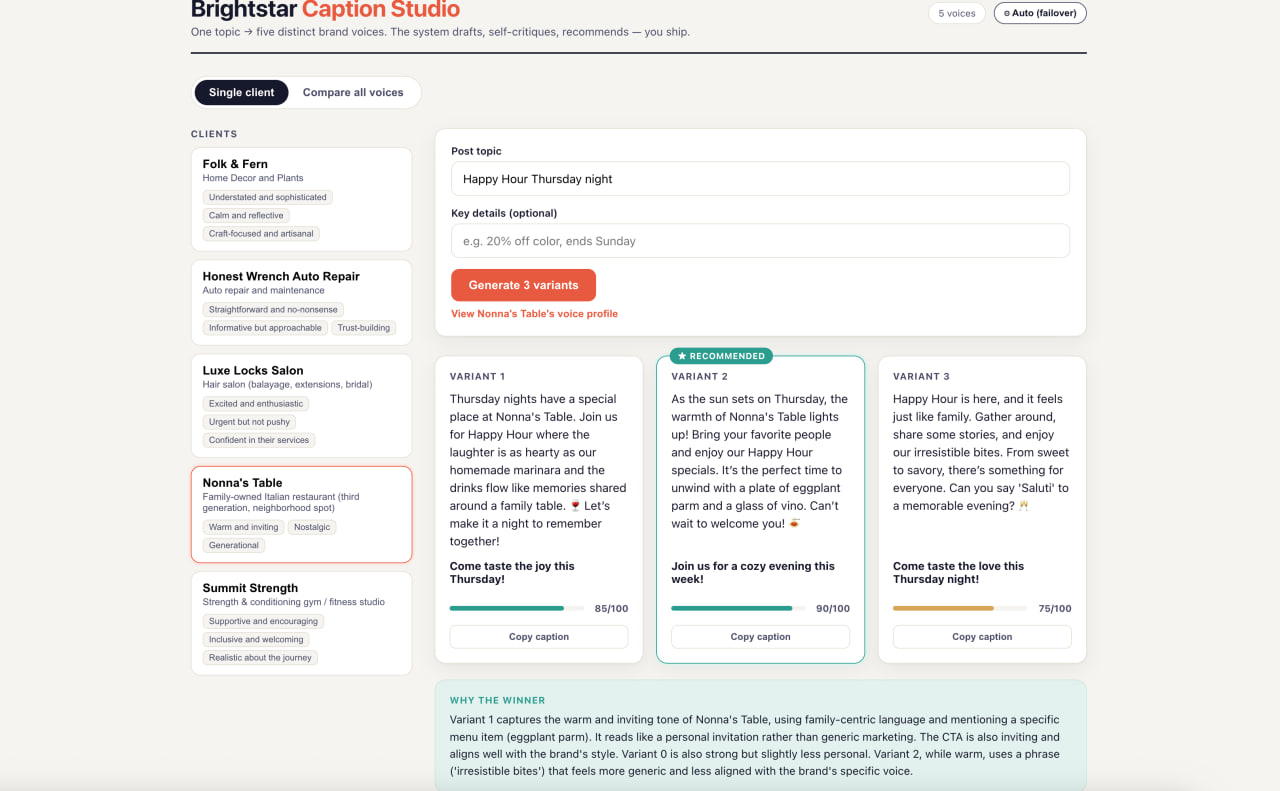Click Variant 1's 85/100 score bar
Viewport: 1280px width, 791px height.
(x=517, y=608)
